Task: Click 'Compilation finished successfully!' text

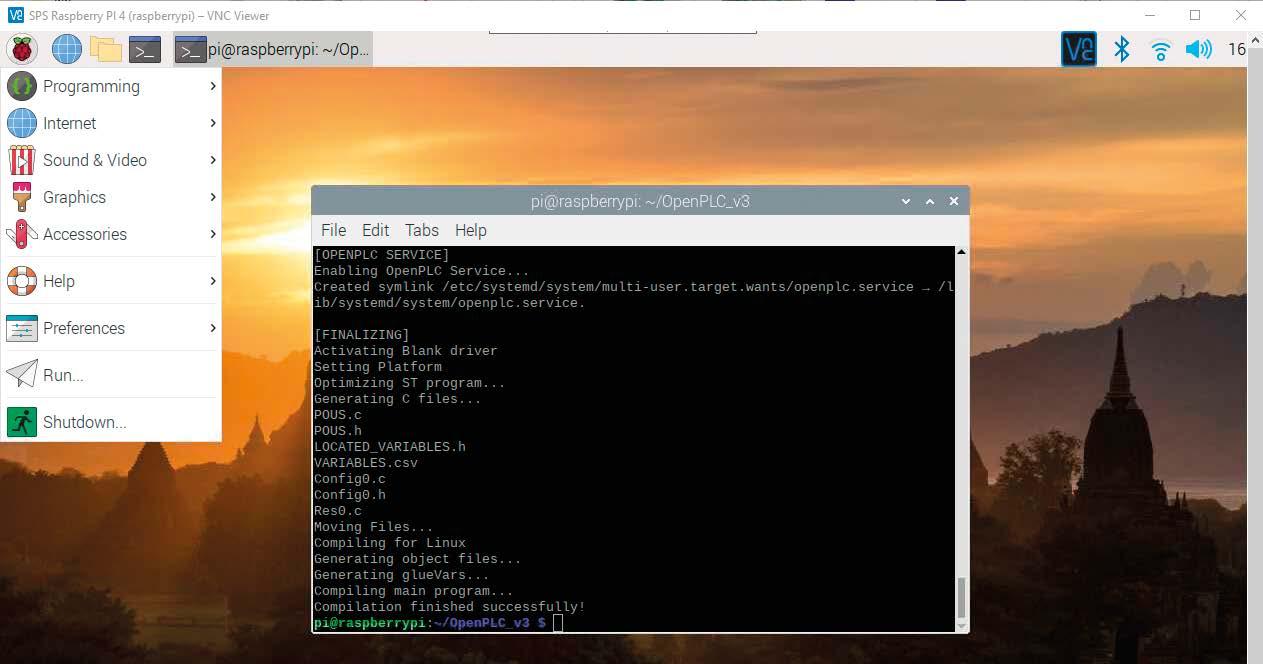Action: click(450, 607)
